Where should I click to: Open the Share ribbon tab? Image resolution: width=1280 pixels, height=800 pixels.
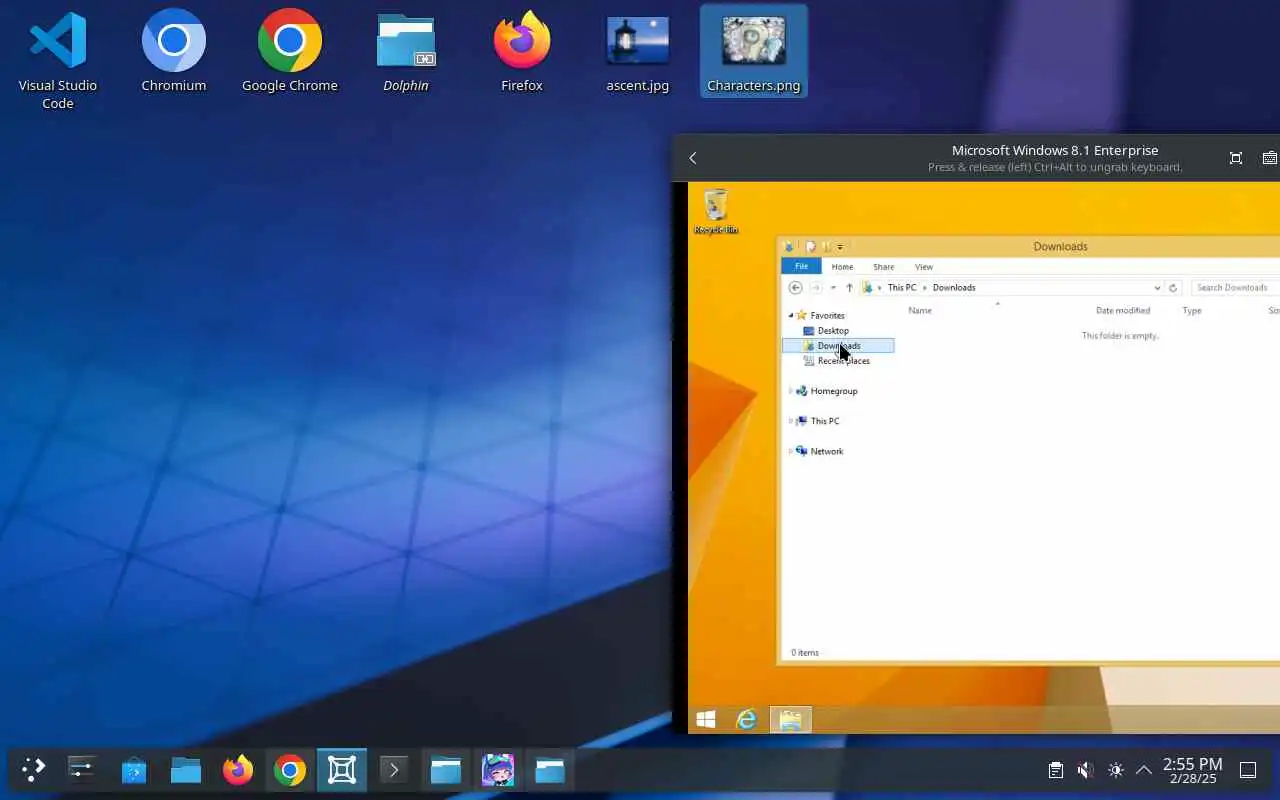coord(883,267)
